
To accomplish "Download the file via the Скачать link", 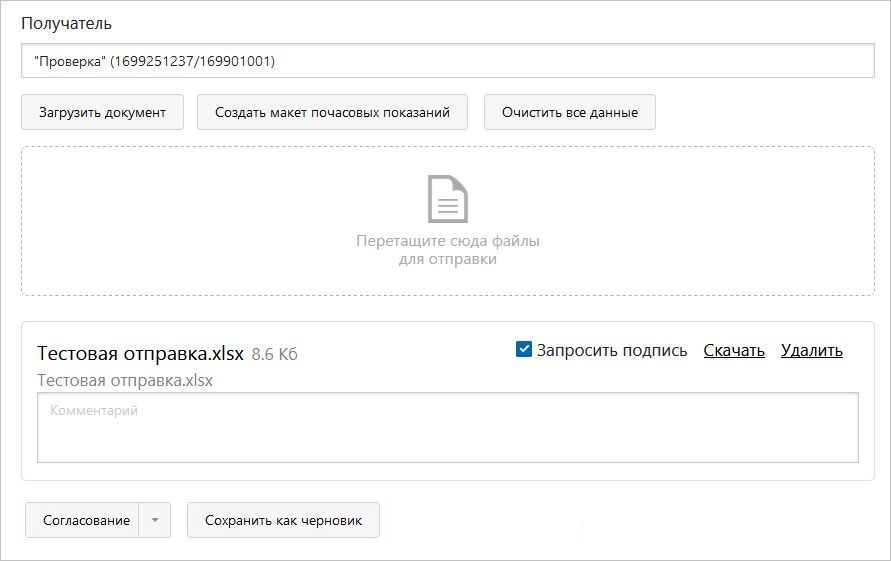I will pyautogui.click(x=734, y=350).
